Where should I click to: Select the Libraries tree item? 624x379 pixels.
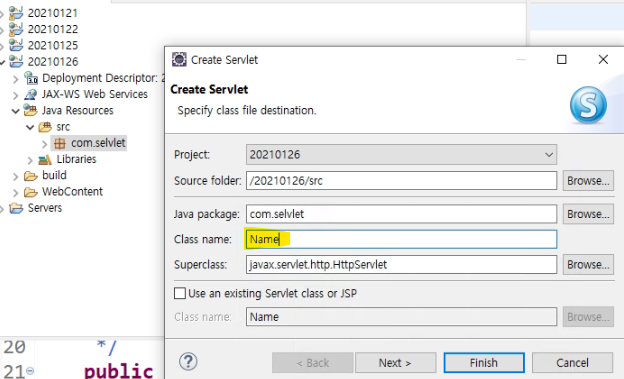pyautogui.click(x=76, y=159)
